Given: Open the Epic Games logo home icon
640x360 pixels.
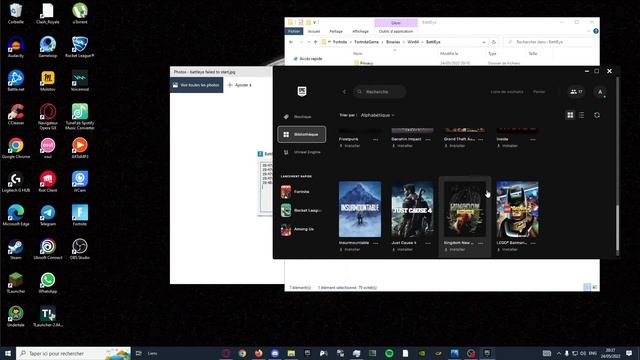Looking at the screenshot, I should (x=302, y=91).
